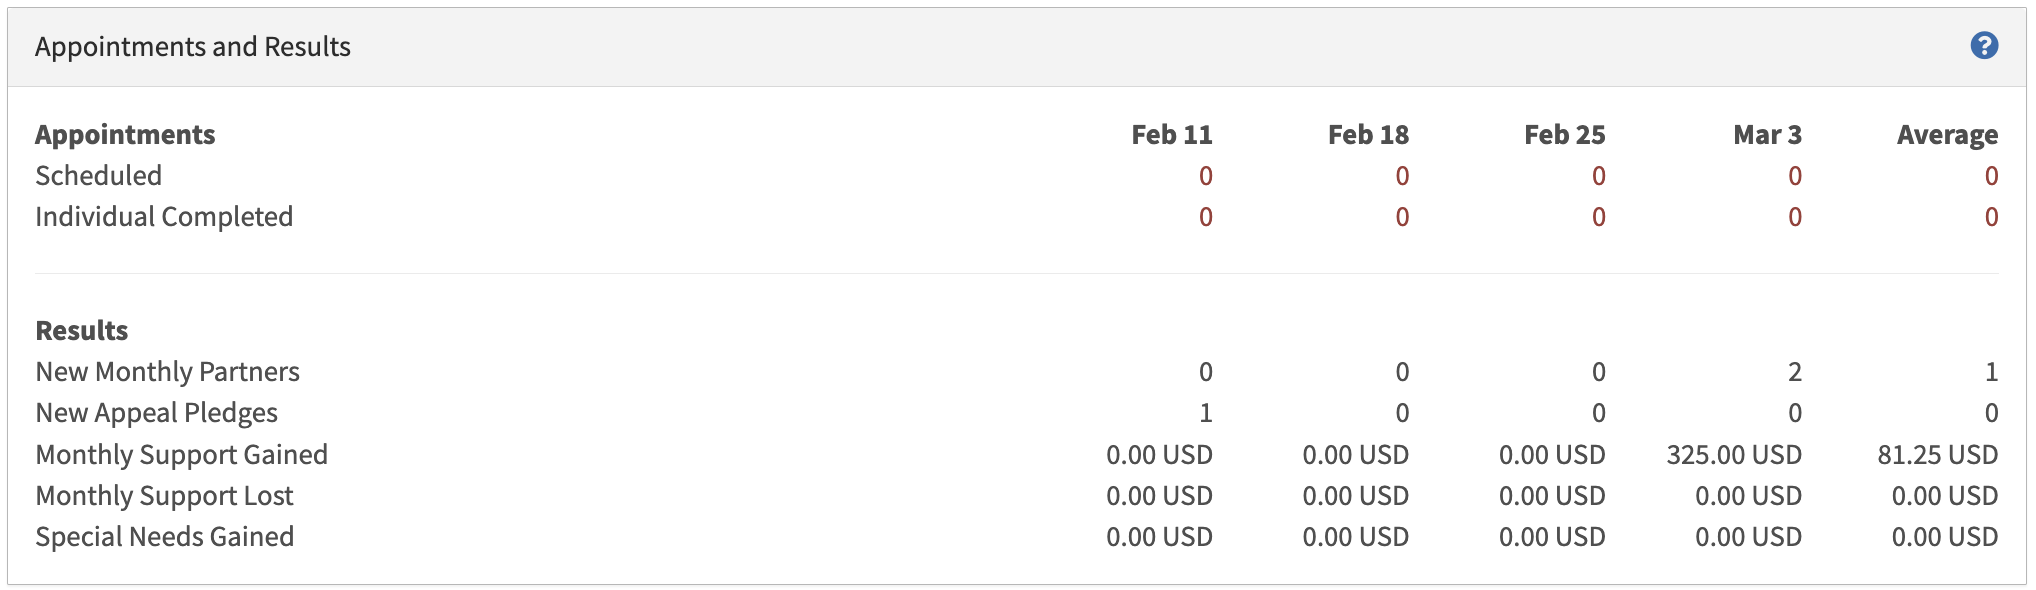Click the Monthly Support Lost label
The image size is (2036, 590).
(164, 496)
